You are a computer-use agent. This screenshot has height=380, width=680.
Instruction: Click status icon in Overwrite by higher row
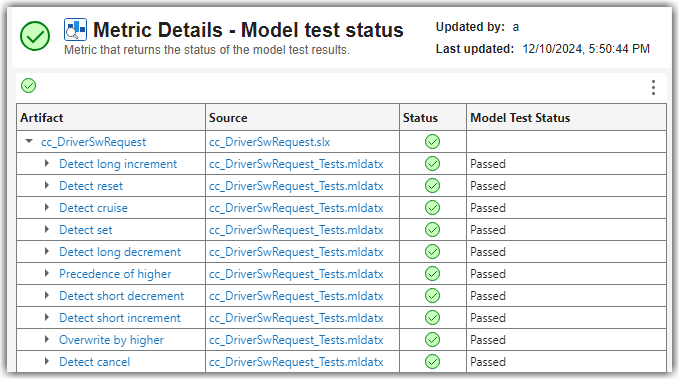coord(432,340)
